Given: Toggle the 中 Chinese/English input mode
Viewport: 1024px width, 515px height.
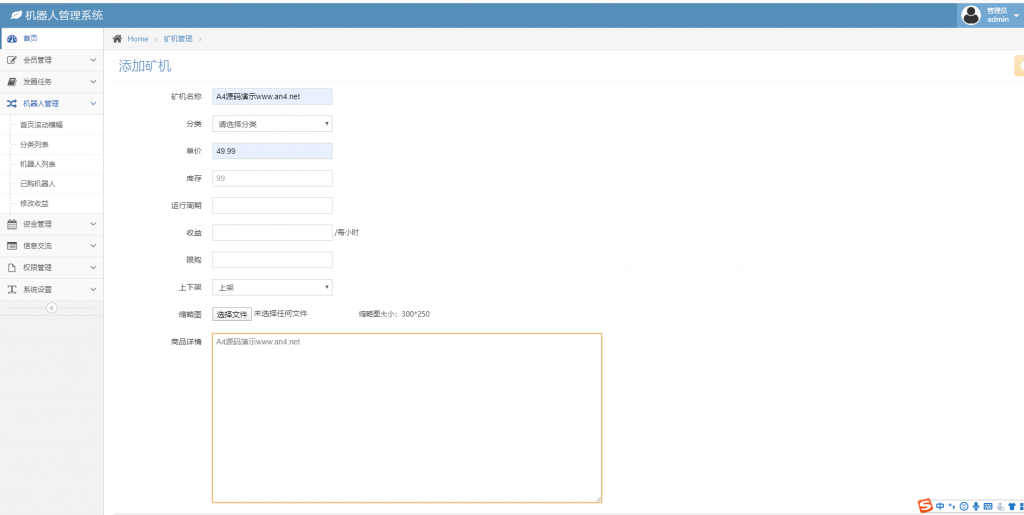Looking at the screenshot, I should pyautogui.click(x=940, y=506).
